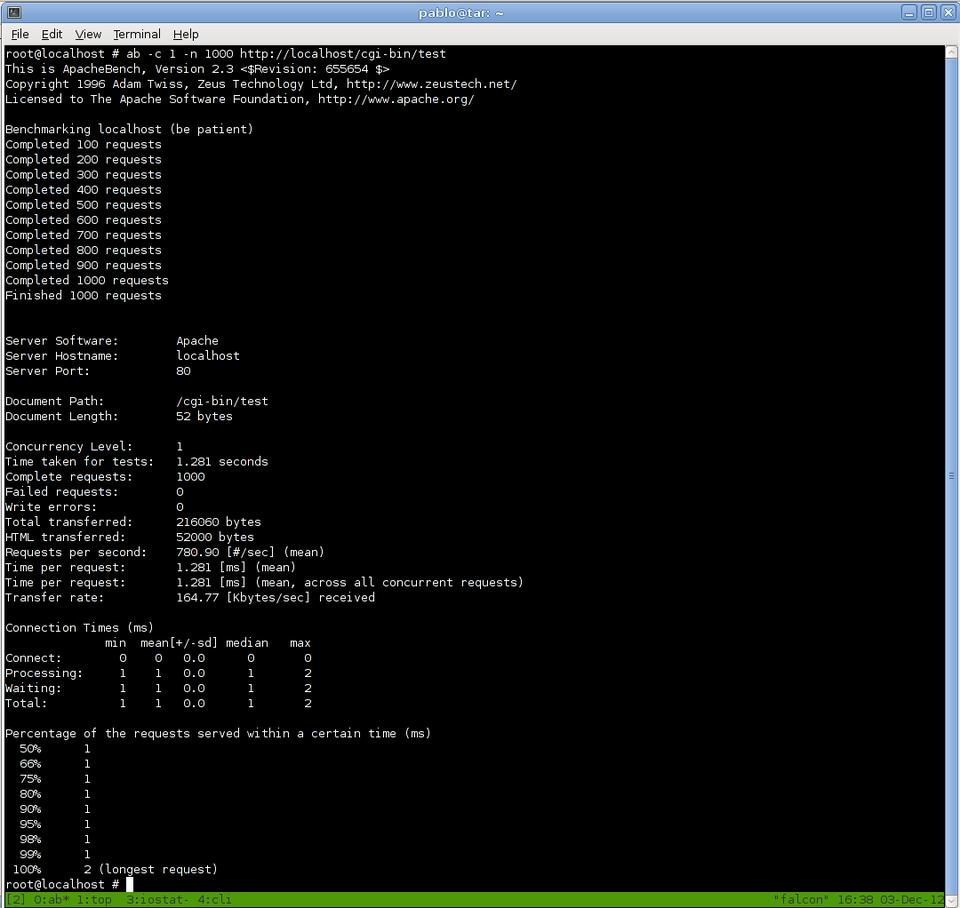Select the 0:ab tmux window tab
This screenshot has width=960, height=908.
[x=51, y=900]
